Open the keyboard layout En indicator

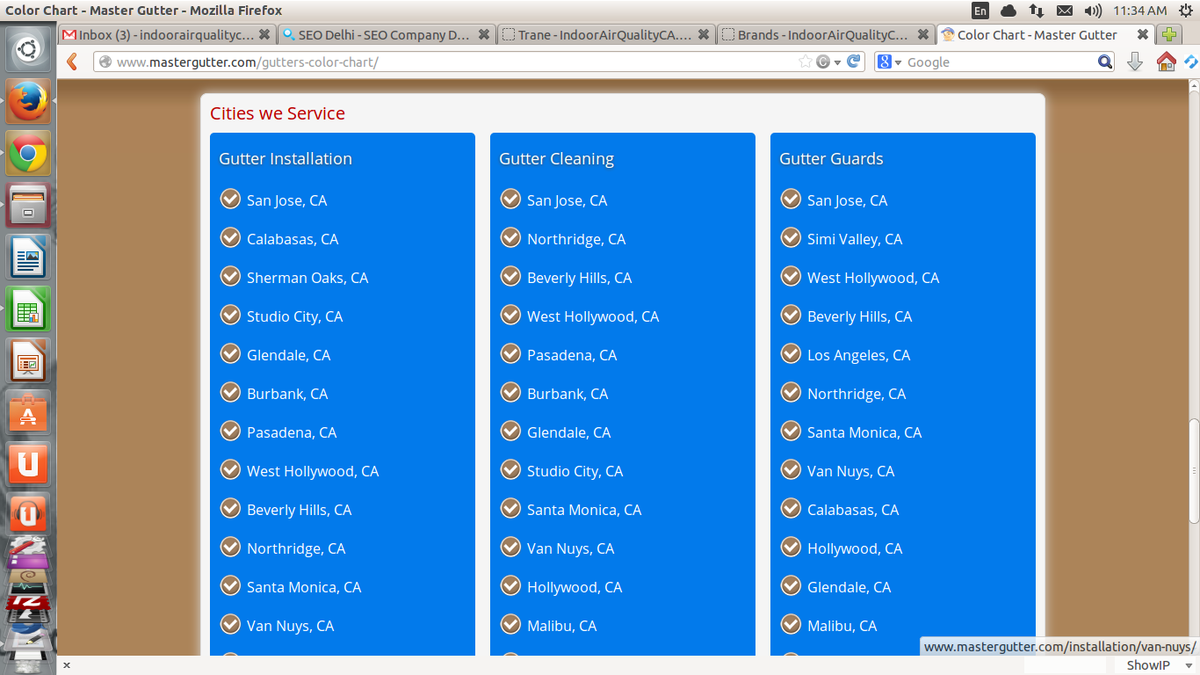pyautogui.click(x=980, y=10)
